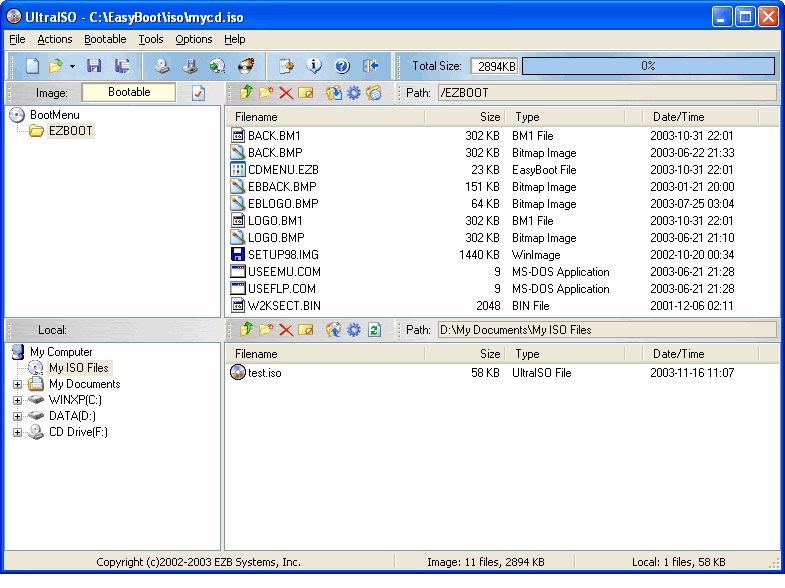Image resolution: width=785 pixels, height=588 pixels.
Task: Click blue gear icon in Local pane toolbar
Action: pyautogui.click(x=353, y=330)
